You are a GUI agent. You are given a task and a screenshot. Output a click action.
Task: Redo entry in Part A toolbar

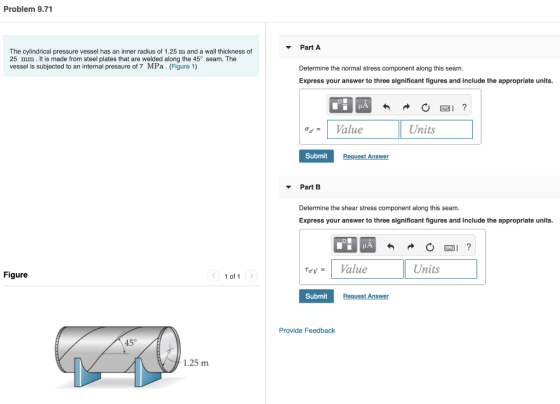point(406,107)
